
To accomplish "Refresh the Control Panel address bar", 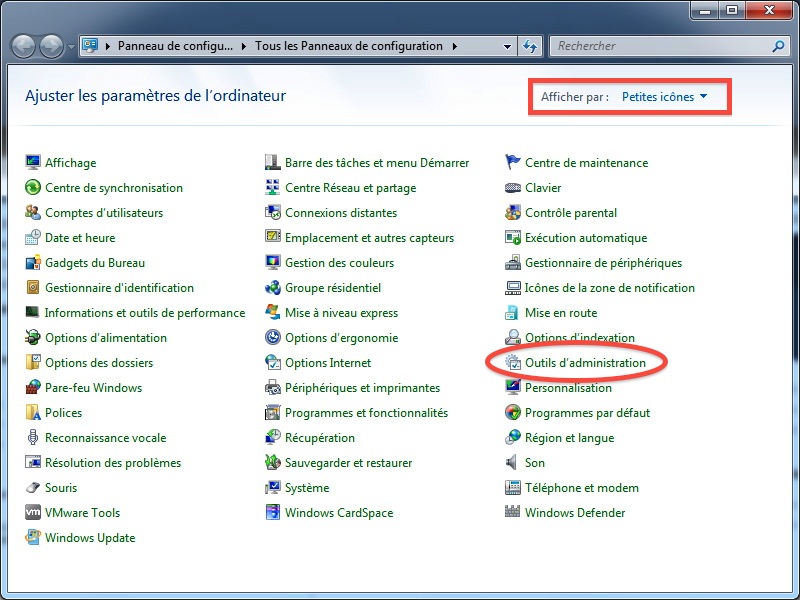I will (530, 46).
